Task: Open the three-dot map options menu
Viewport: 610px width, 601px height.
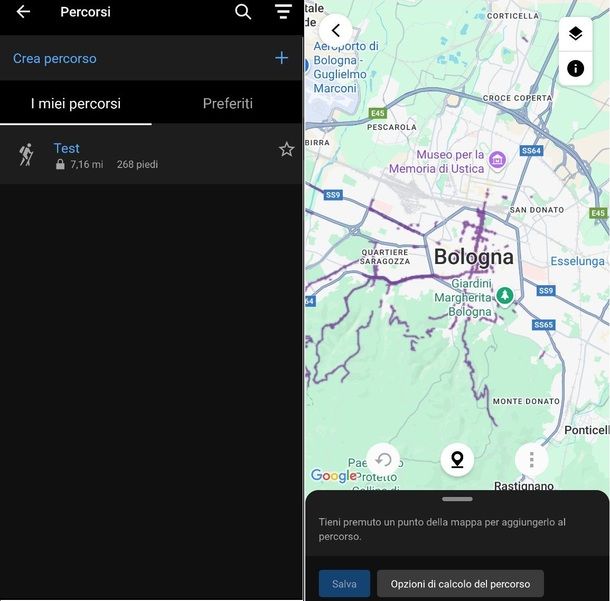Action: (531, 460)
